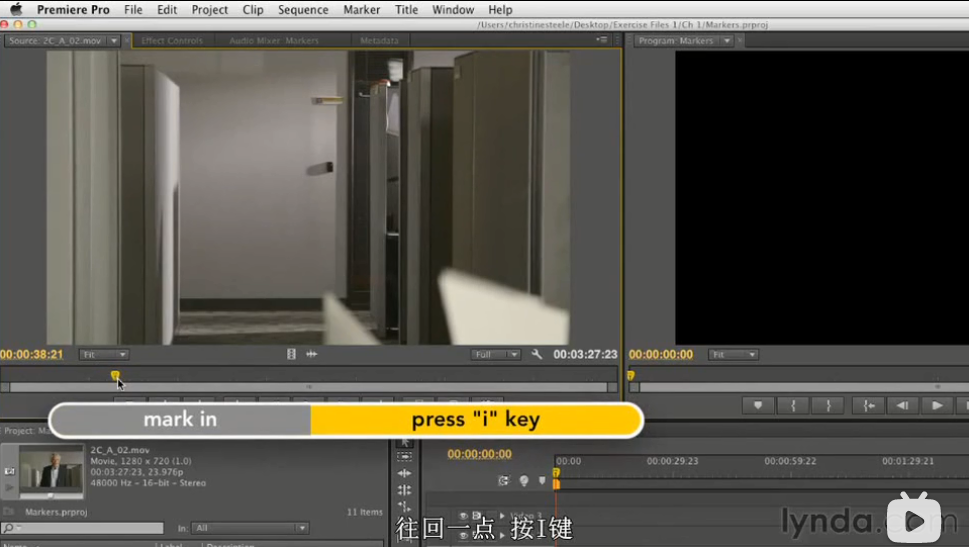This screenshot has height=547, width=969.
Task: Click Add Marker button in Program monitor
Action: coord(758,405)
